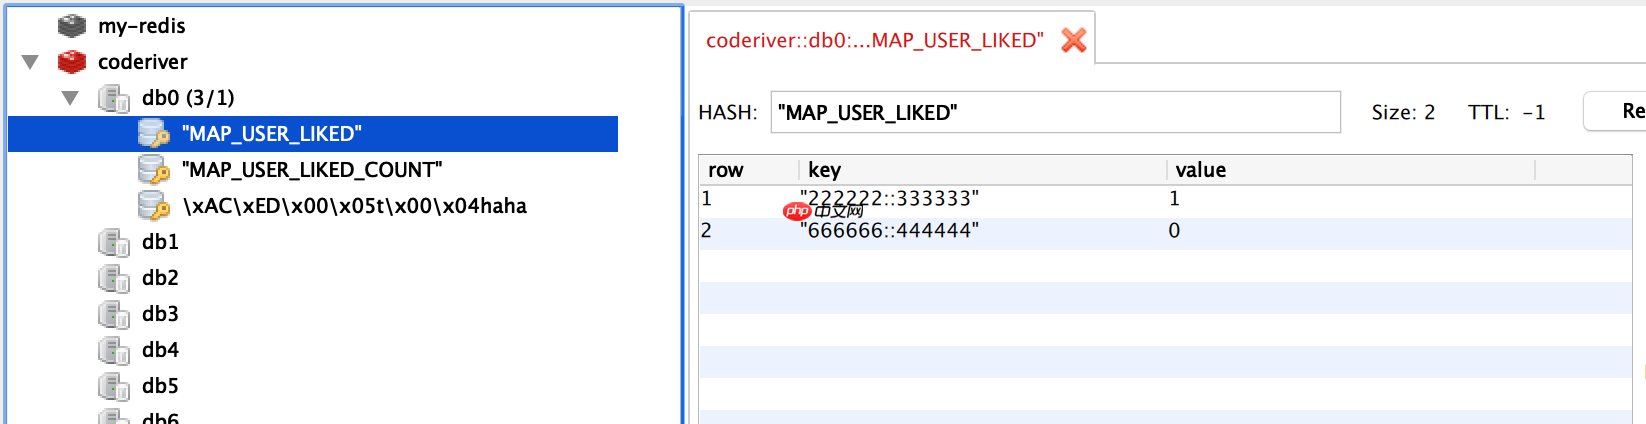The width and height of the screenshot is (1646, 424).
Task: Click the HASH: label
Action: tap(728, 112)
